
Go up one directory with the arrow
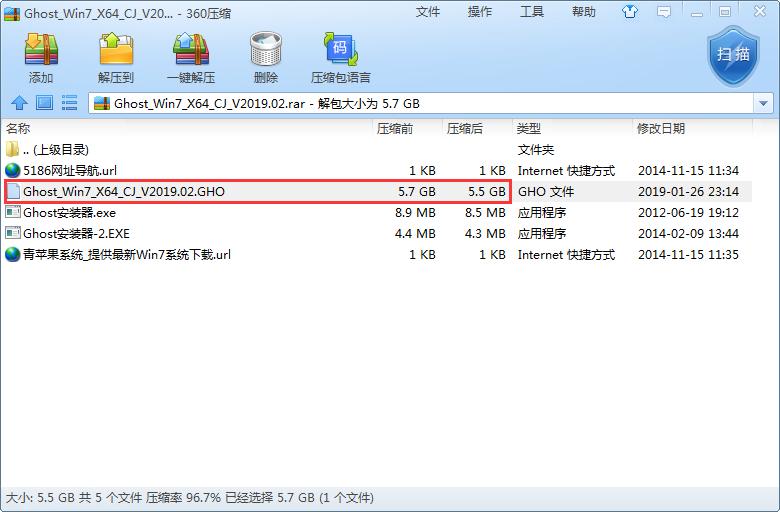(x=19, y=103)
